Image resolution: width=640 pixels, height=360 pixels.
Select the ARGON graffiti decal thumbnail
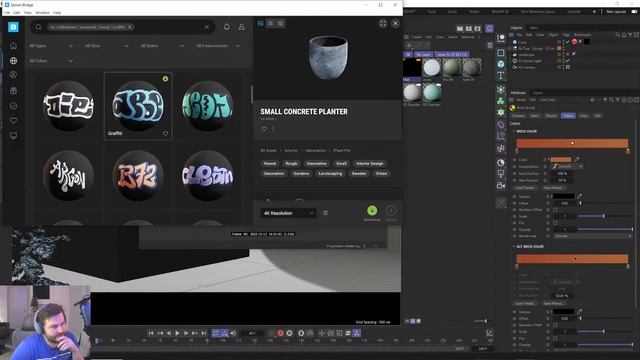[69, 176]
